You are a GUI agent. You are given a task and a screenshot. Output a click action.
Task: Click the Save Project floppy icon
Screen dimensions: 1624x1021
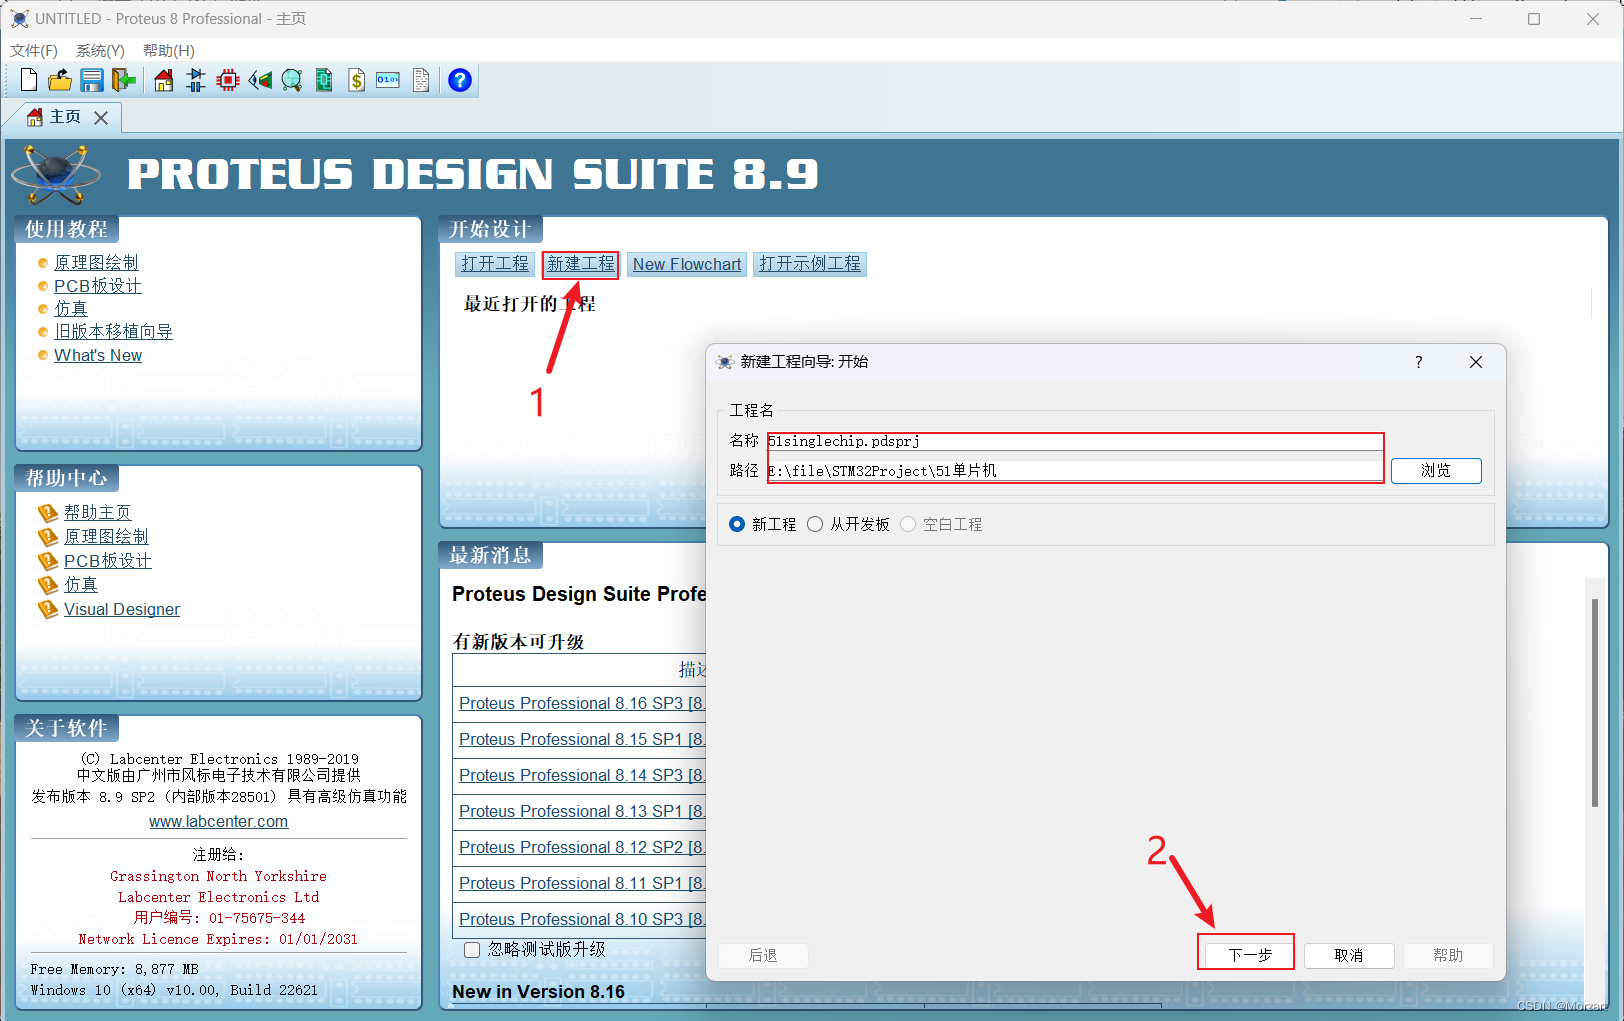coord(92,80)
